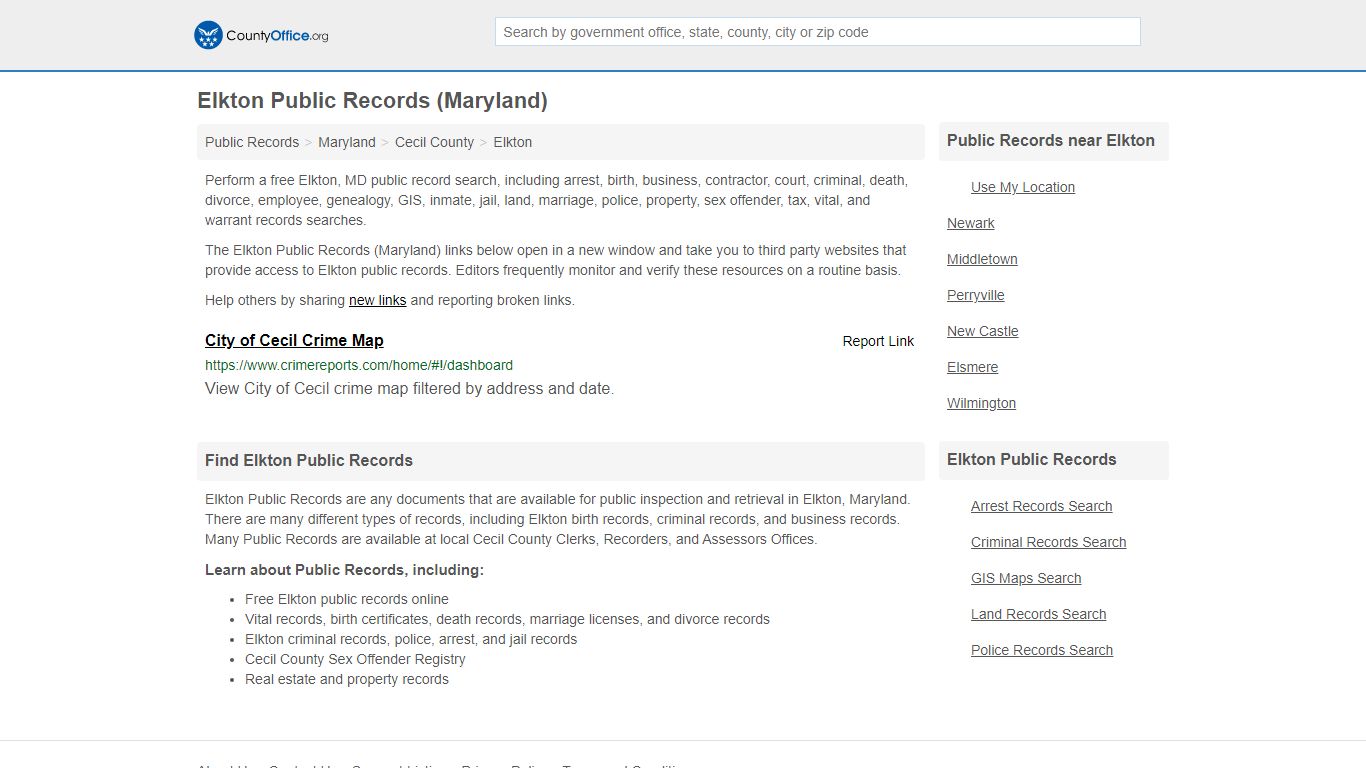
Task: Click 'Learn about Public Records, including:' text
Action: click(344, 570)
